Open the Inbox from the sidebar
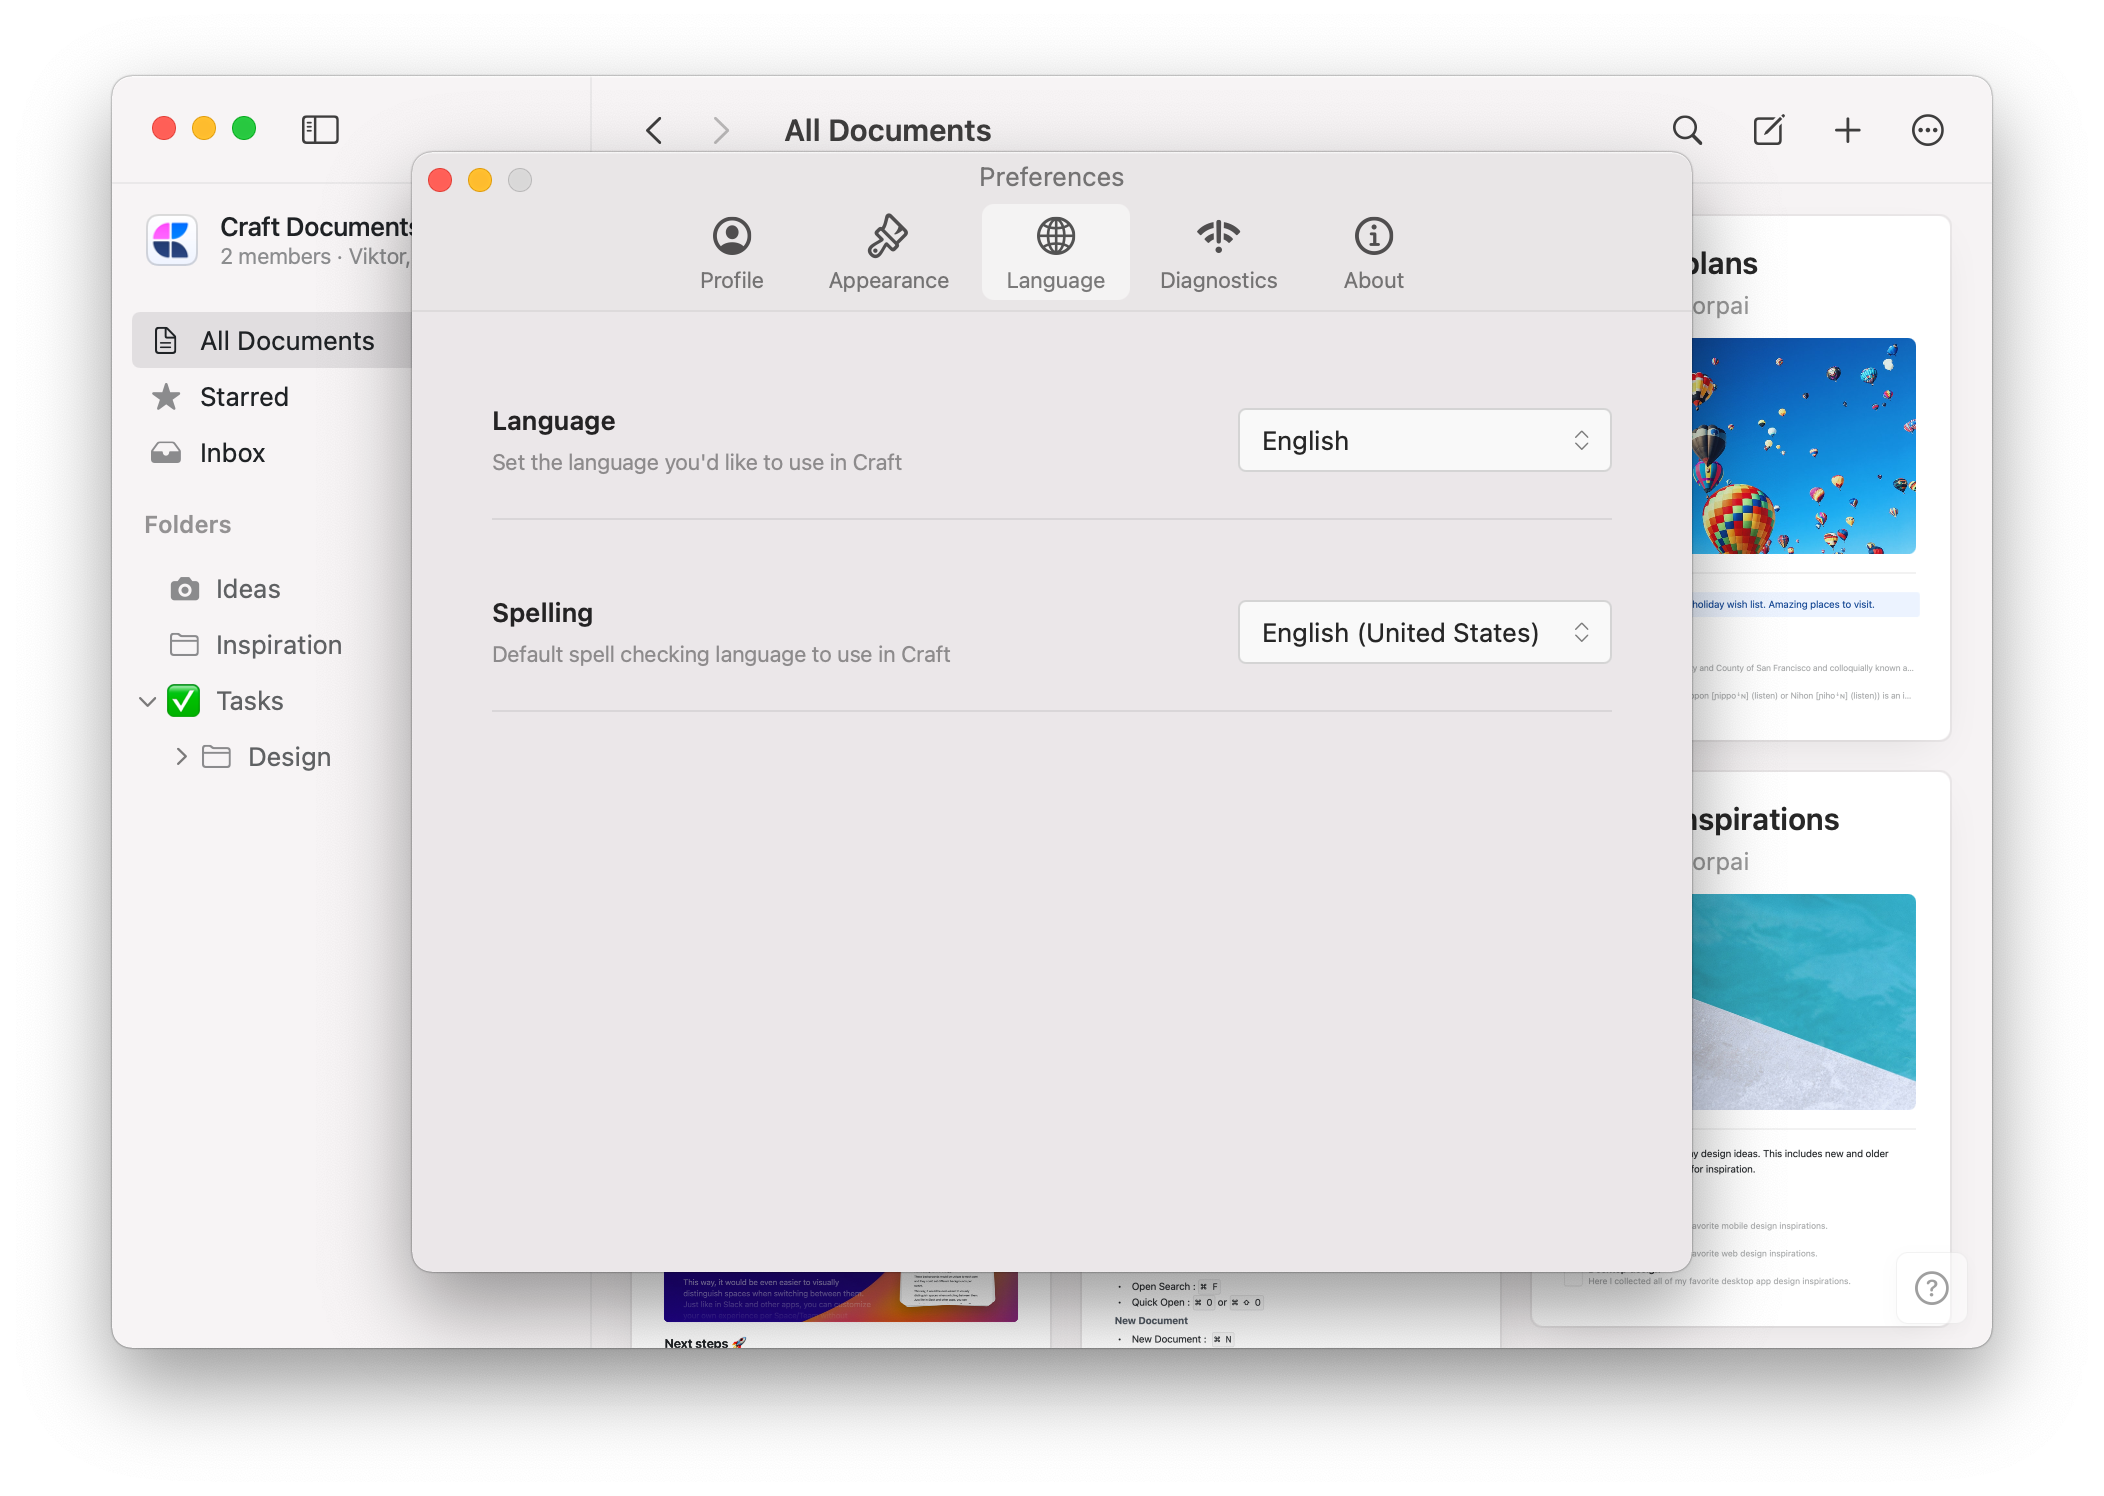2104x1496 pixels. [231, 452]
